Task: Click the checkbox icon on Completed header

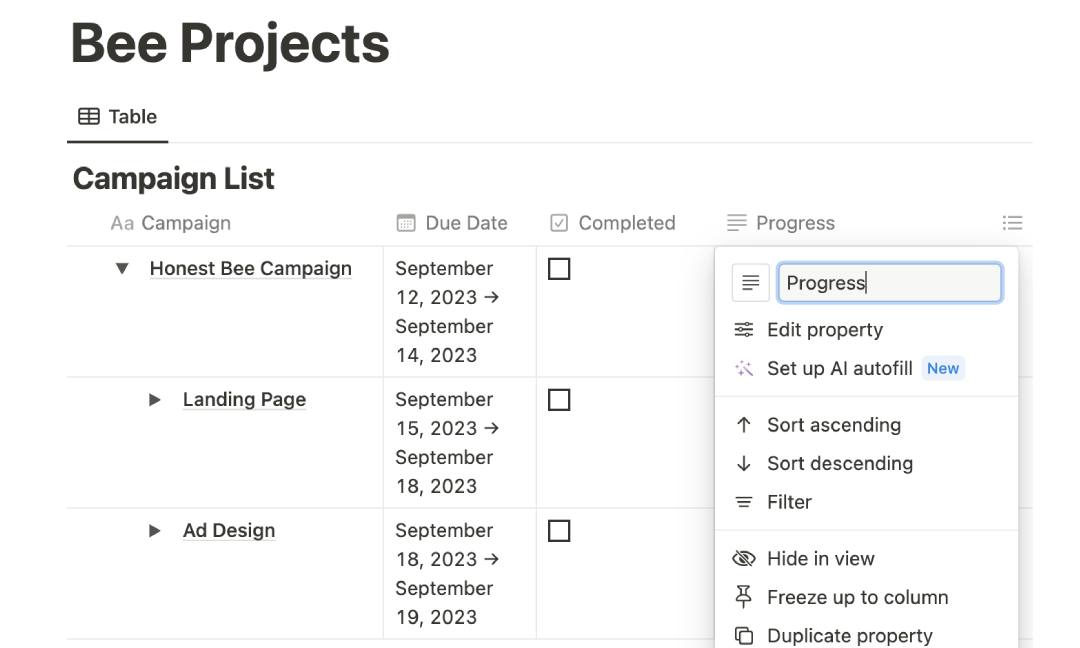Action: pyautogui.click(x=559, y=222)
